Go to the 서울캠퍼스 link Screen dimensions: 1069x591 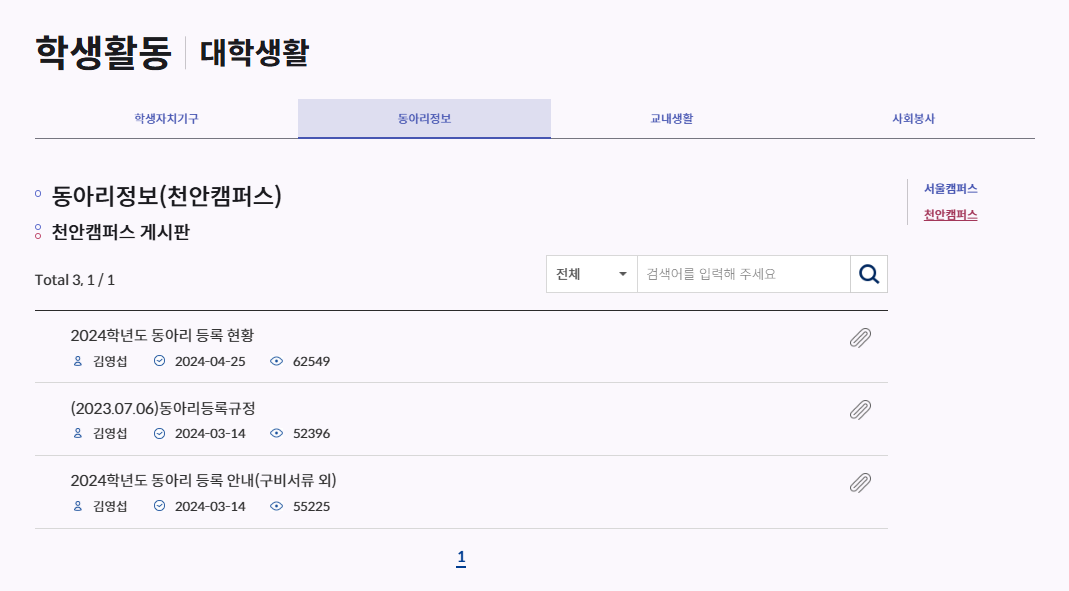pos(951,188)
